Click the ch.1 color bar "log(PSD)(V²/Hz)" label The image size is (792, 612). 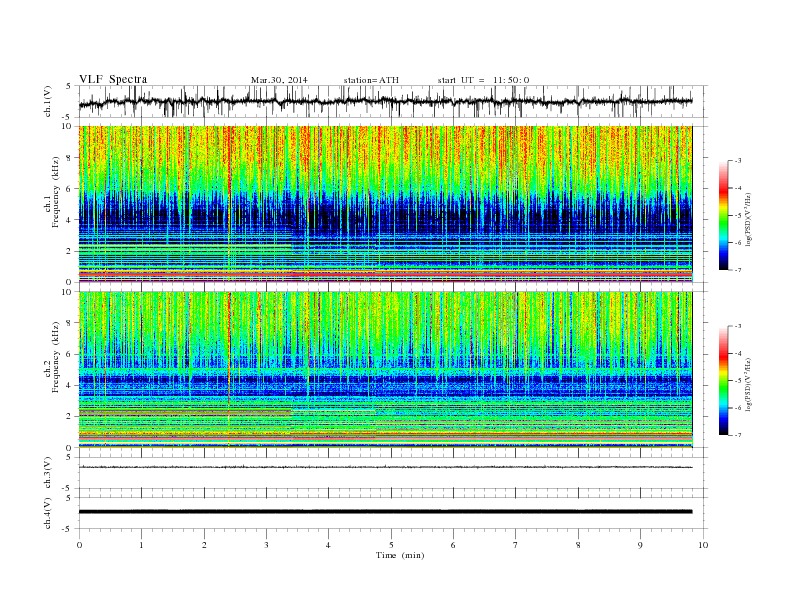point(749,218)
